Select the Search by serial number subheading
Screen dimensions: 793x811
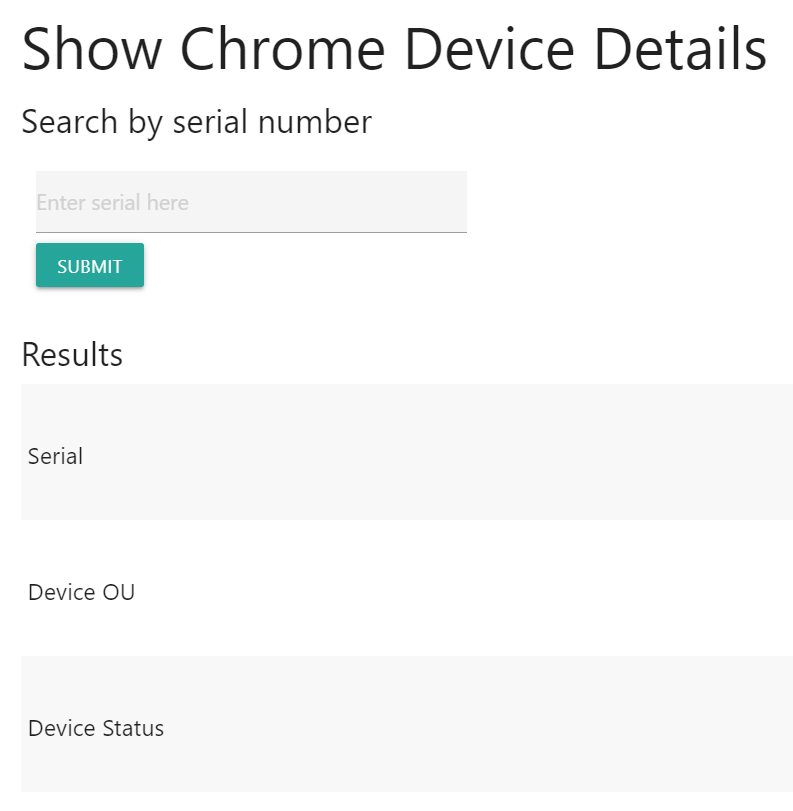point(197,122)
